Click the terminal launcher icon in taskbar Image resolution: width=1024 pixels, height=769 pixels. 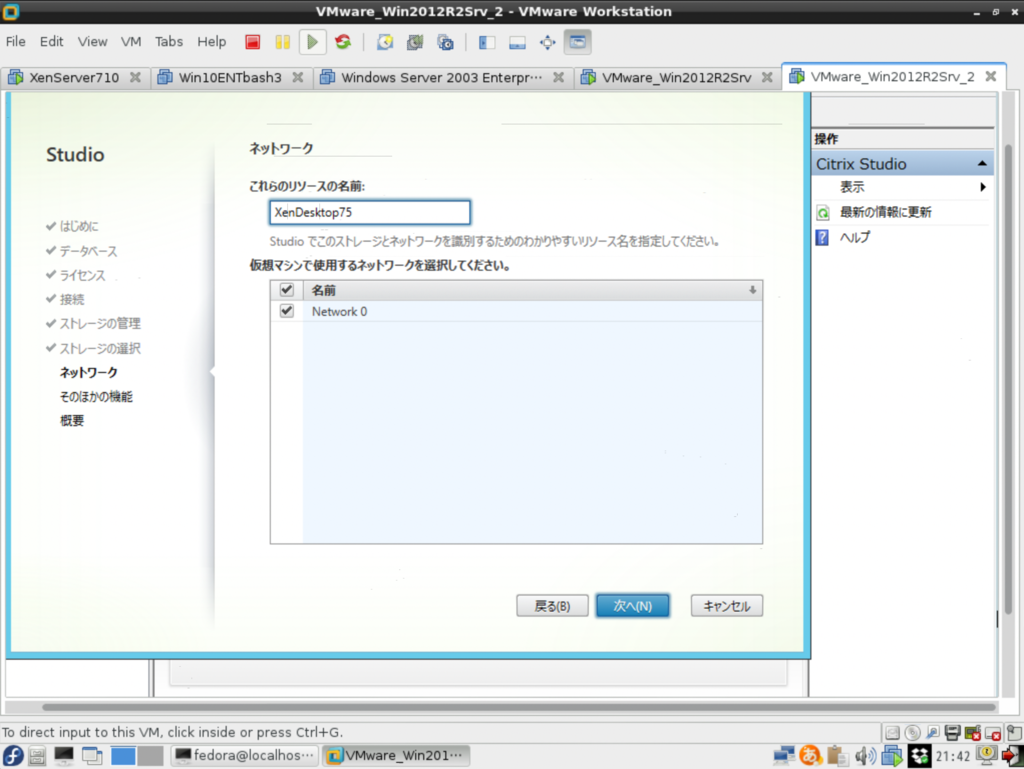[x=64, y=756]
